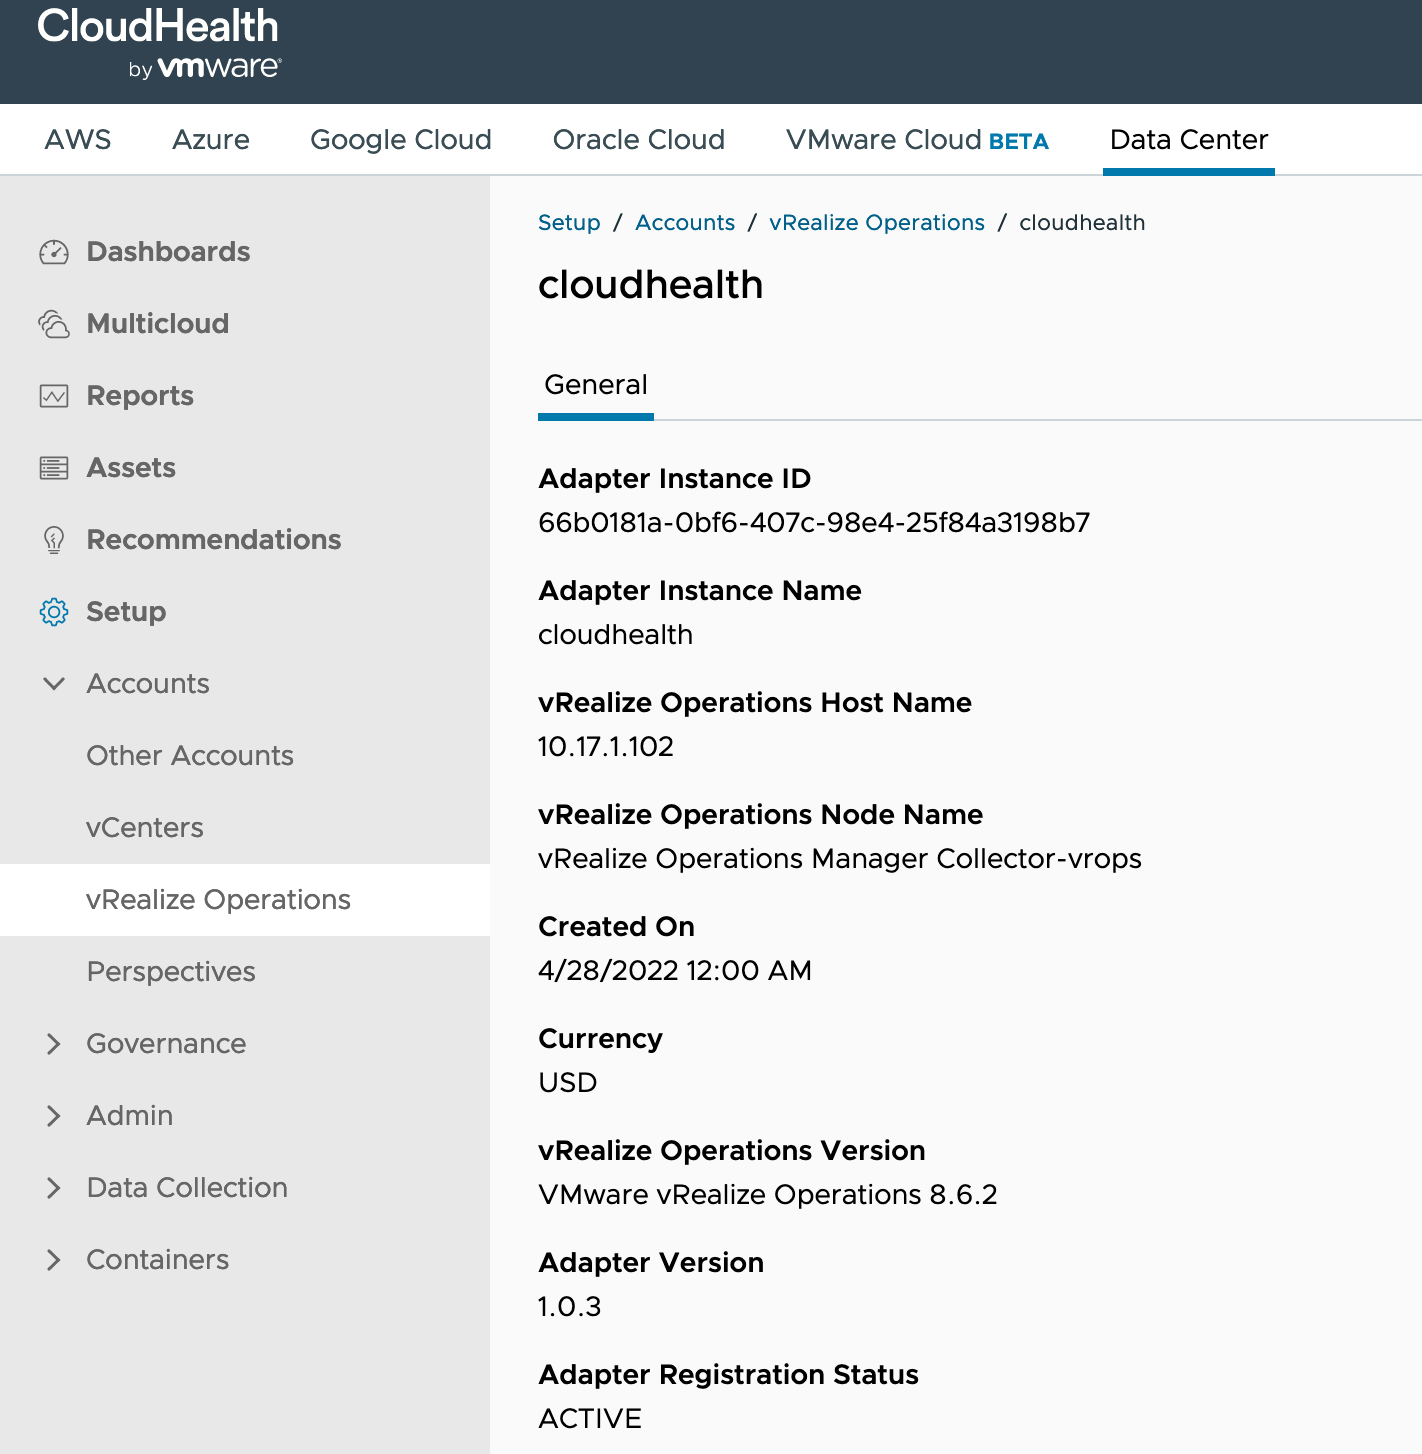1422x1454 pixels.
Task: Click the node name 'vRealize Operations Manager Collector-vrops'
Action: [840, 859]
